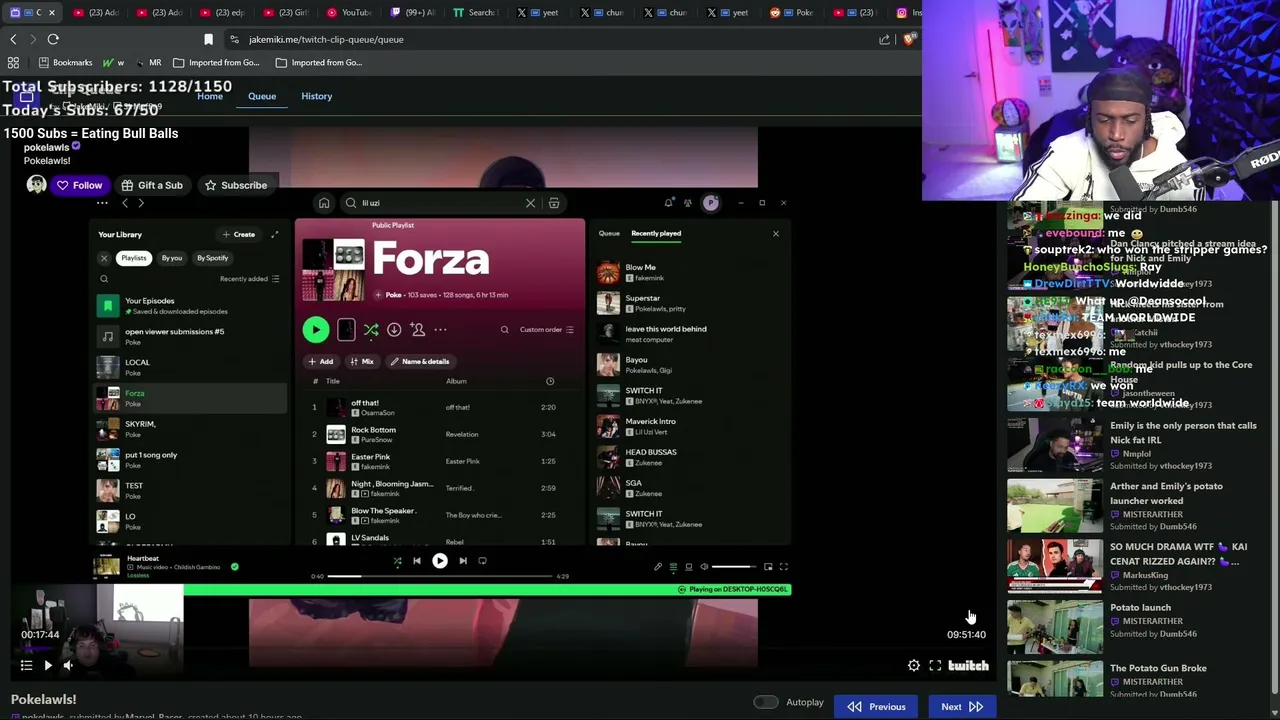Go back in Spotify navigation

coord(125,203)
